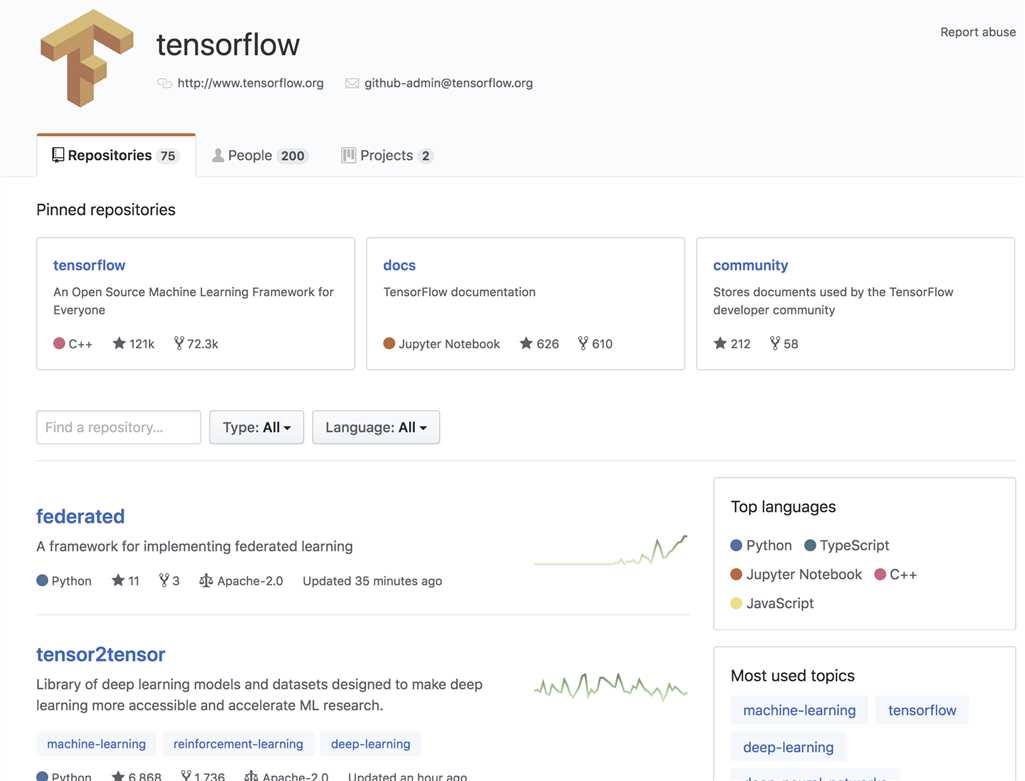The image size is (1025, 781).
Task: Open the 3 forks of federated repo
Action: point(169,580)
